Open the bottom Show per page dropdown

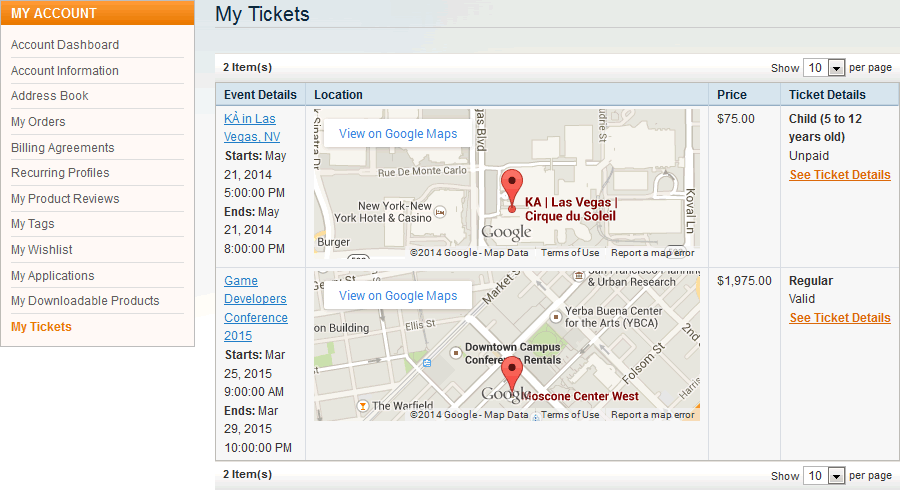(826, 475)
